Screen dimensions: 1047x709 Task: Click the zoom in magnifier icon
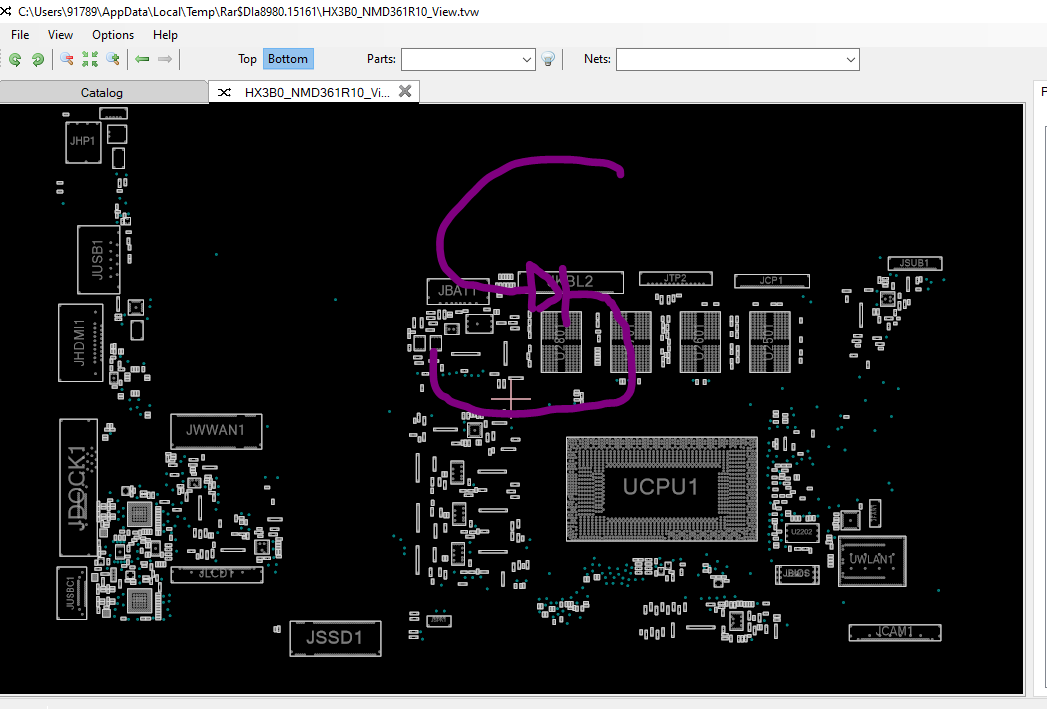click(113, 59)
